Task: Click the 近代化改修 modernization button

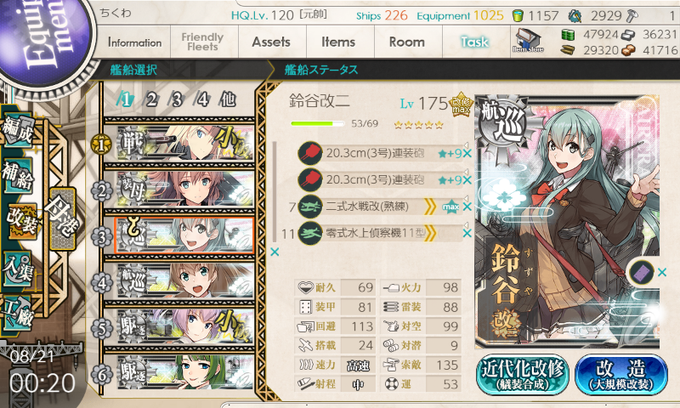Action: (x=523, y=374)
